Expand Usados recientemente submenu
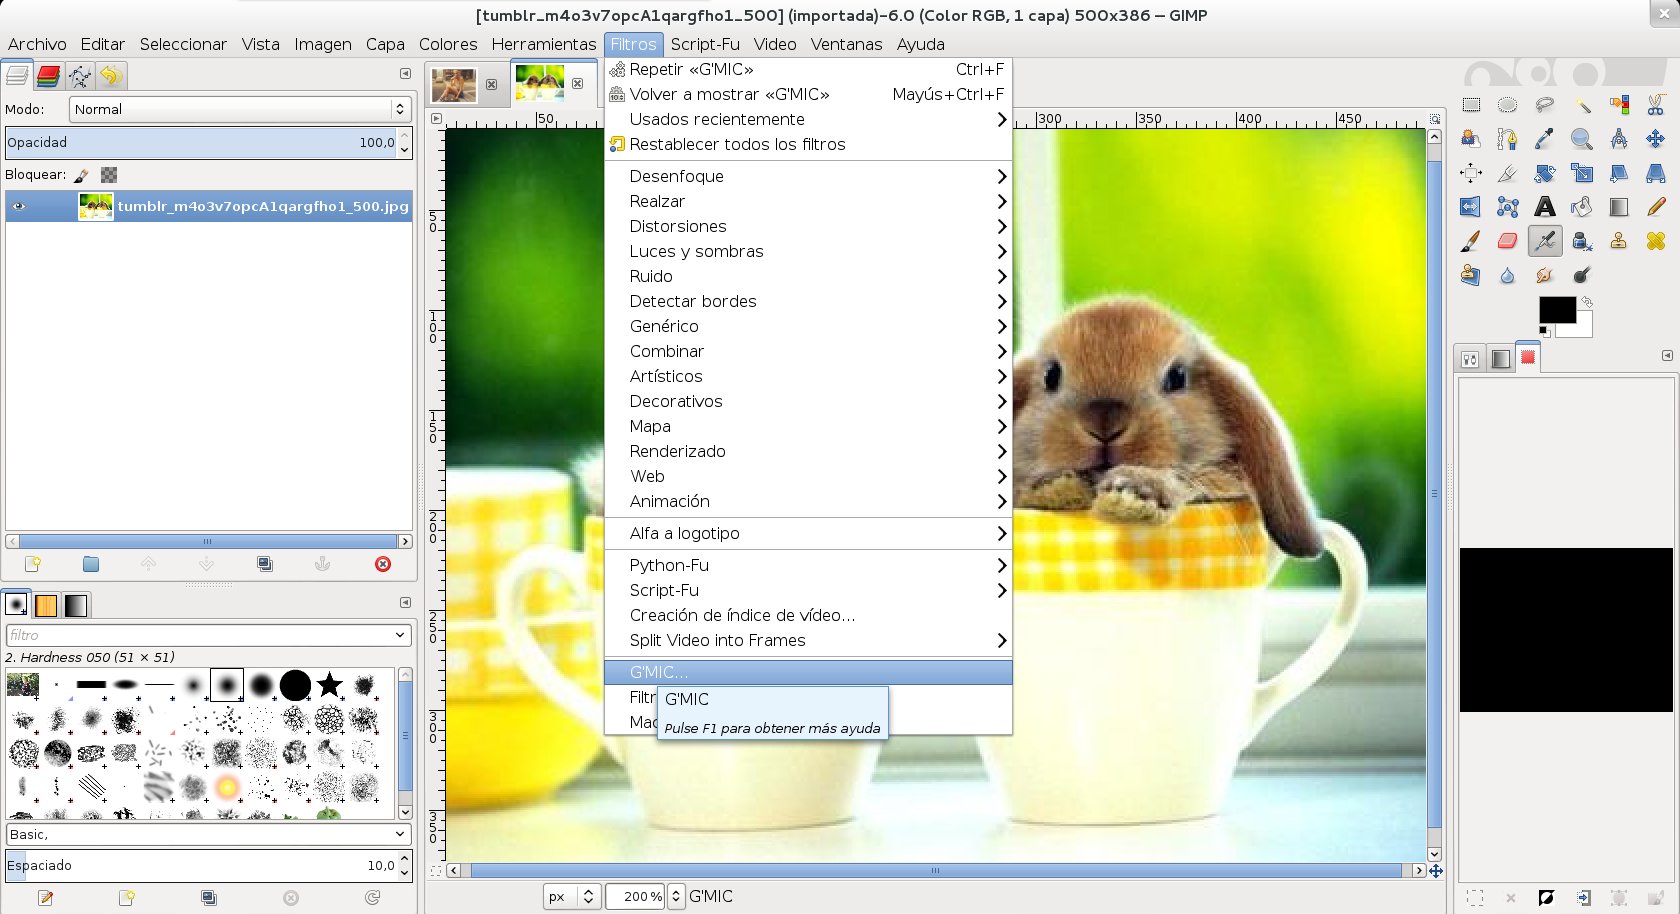The height and width of the screenshot is (914, 1680). [x=808, y=119]
